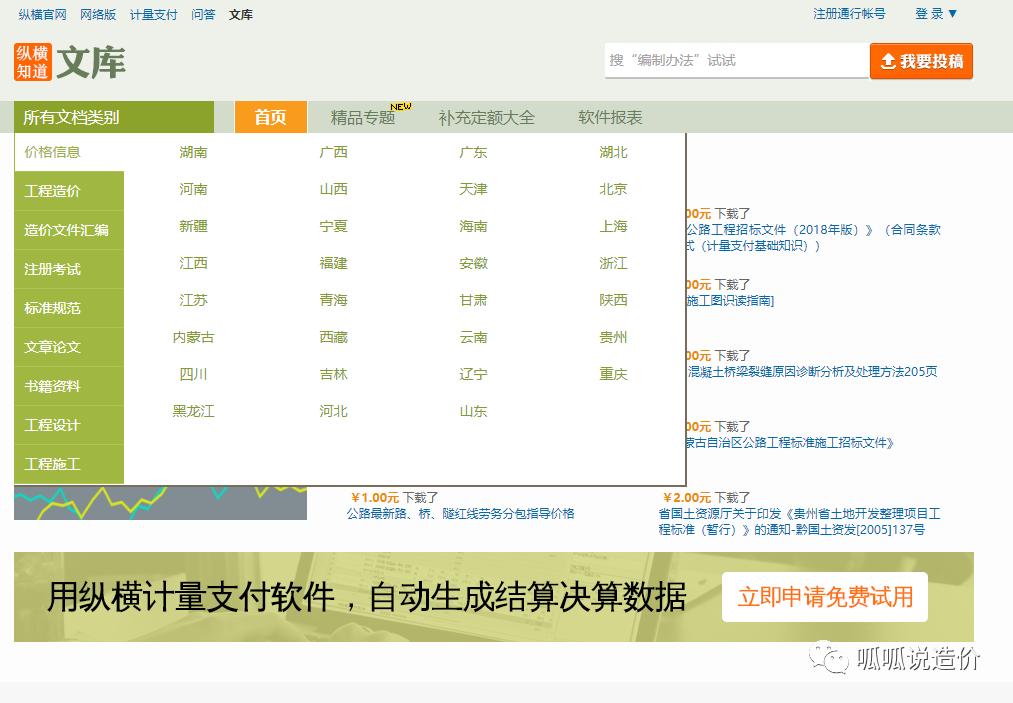Click the 我要投稿 submit button
Image resolution: width=1013 pixels, height=703 pixels.
pyautogui.click(x=921, y=61)
